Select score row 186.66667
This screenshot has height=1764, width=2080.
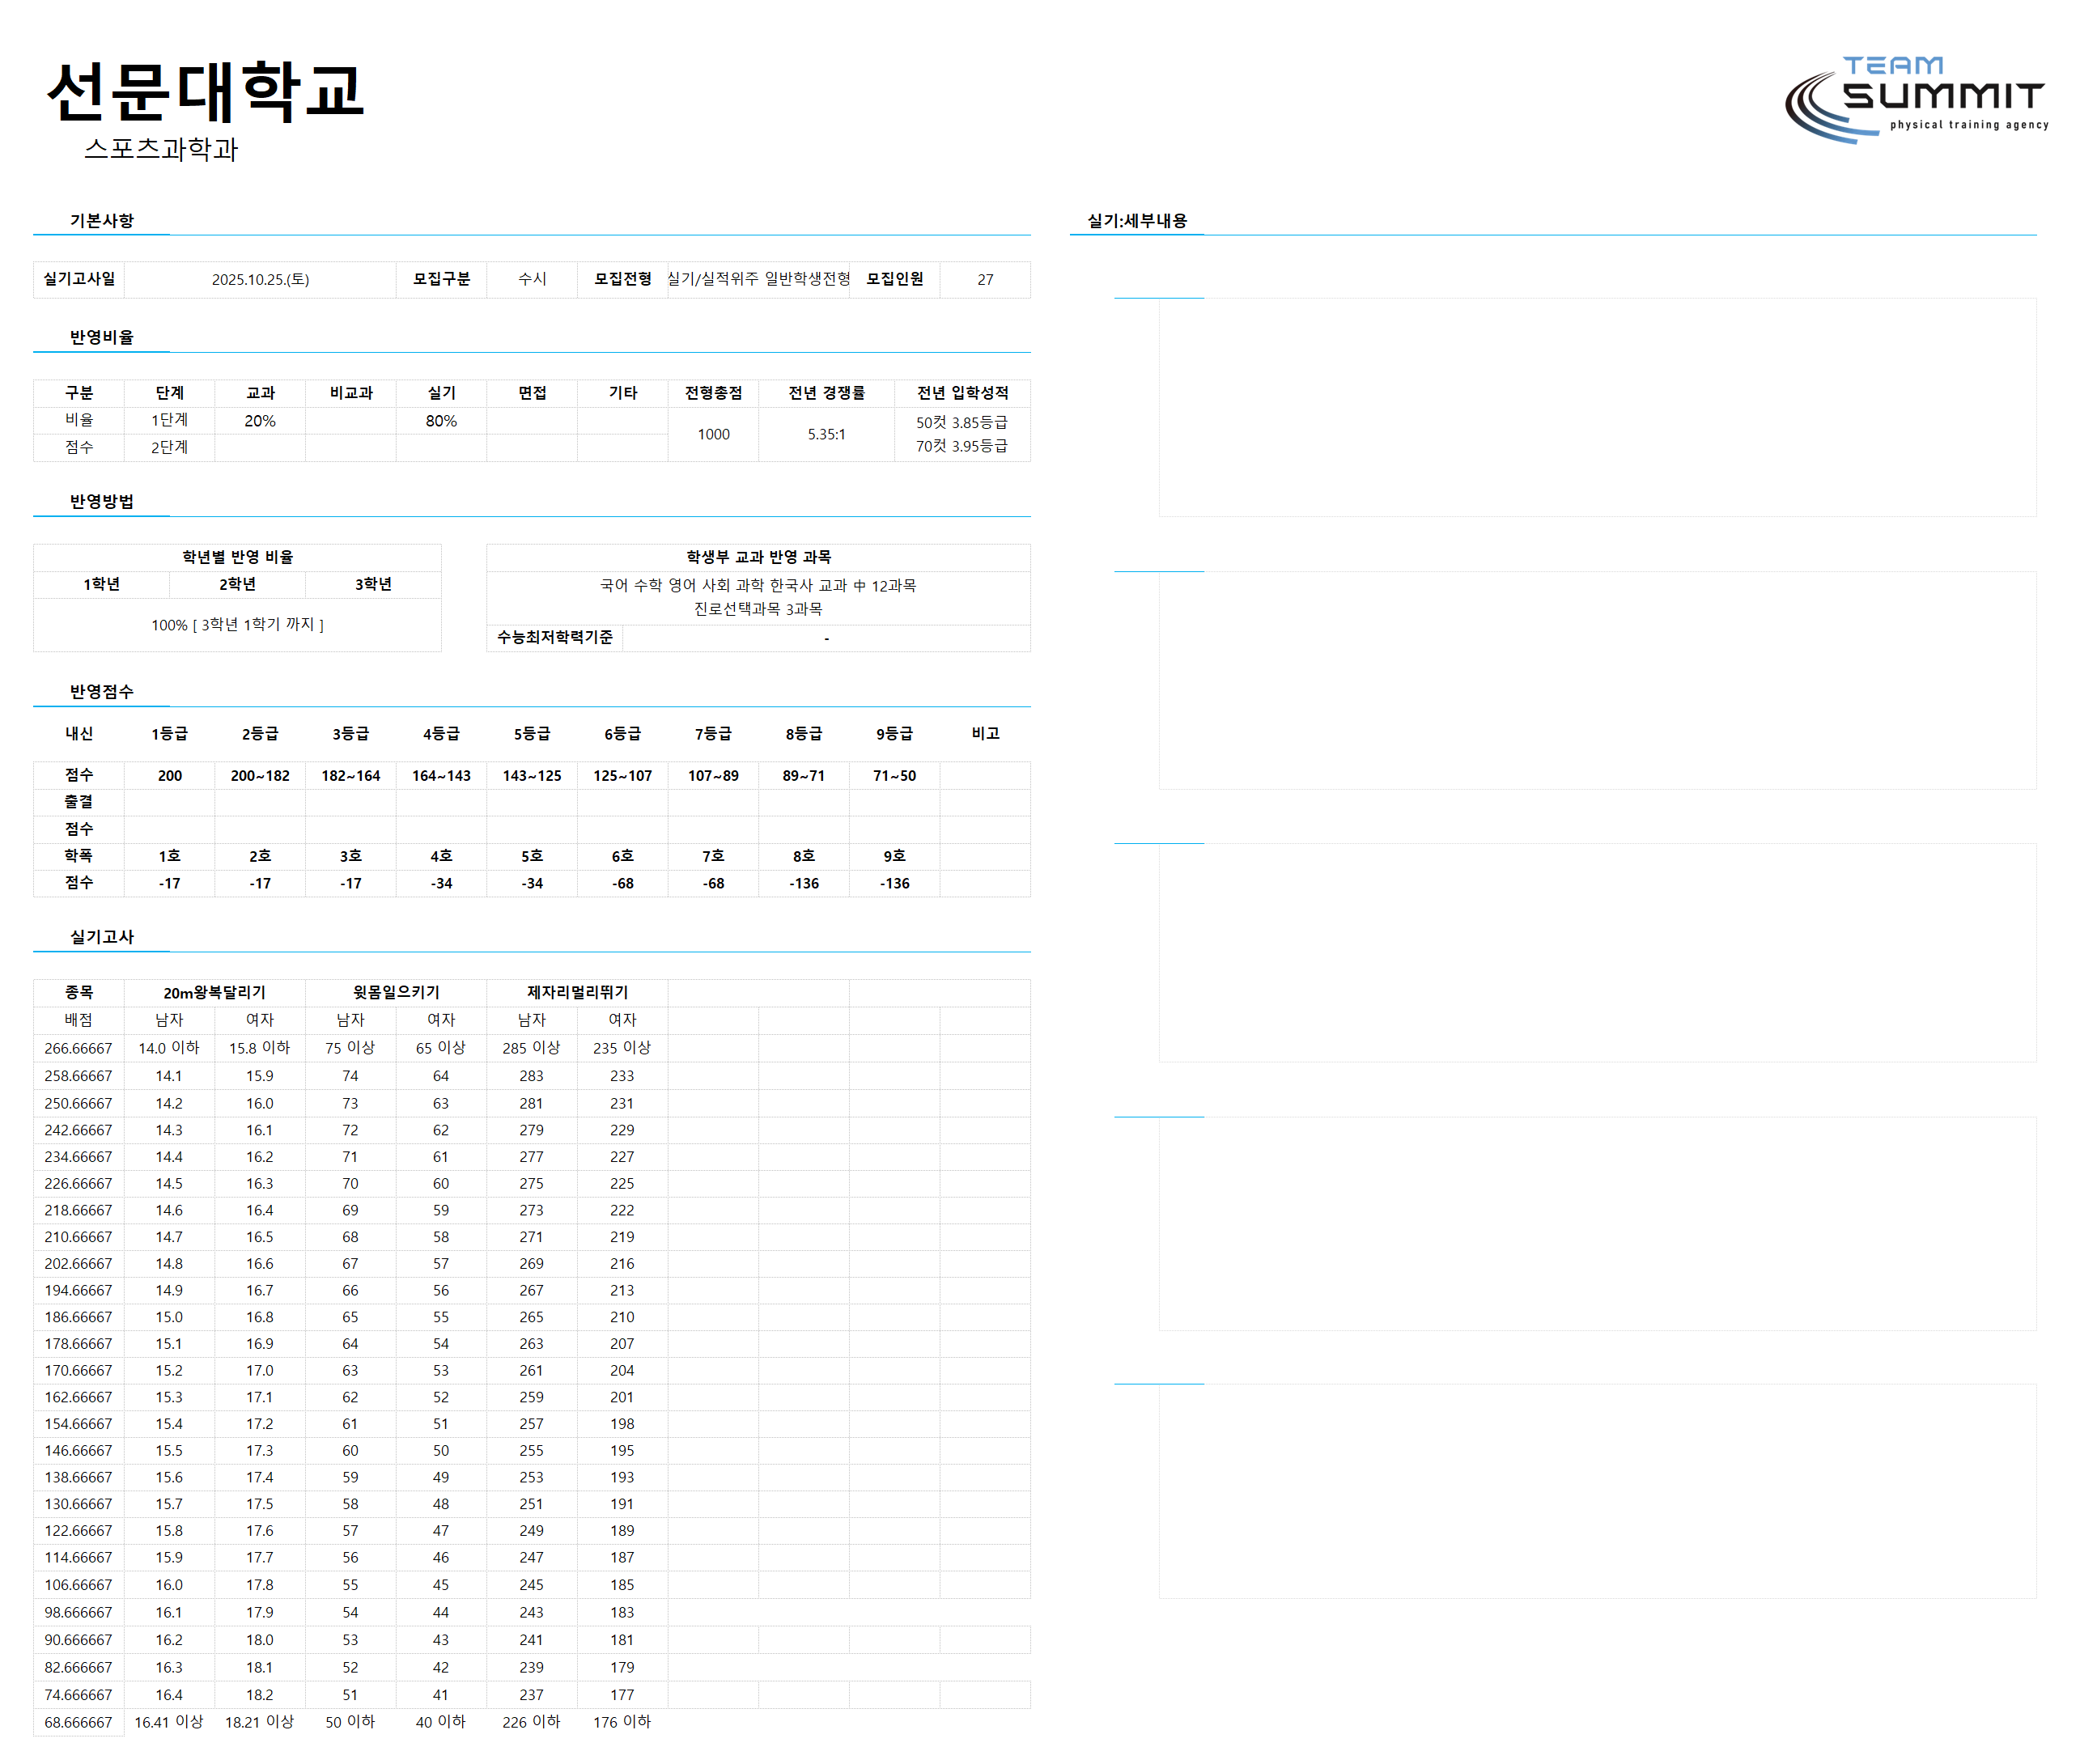tap(78, 1318)
